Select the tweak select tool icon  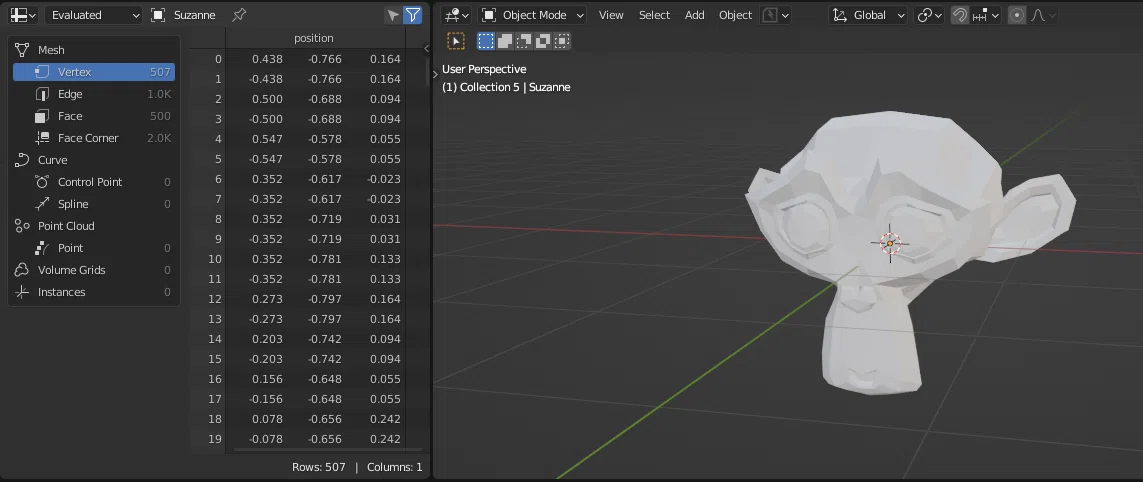coord(456,42)
